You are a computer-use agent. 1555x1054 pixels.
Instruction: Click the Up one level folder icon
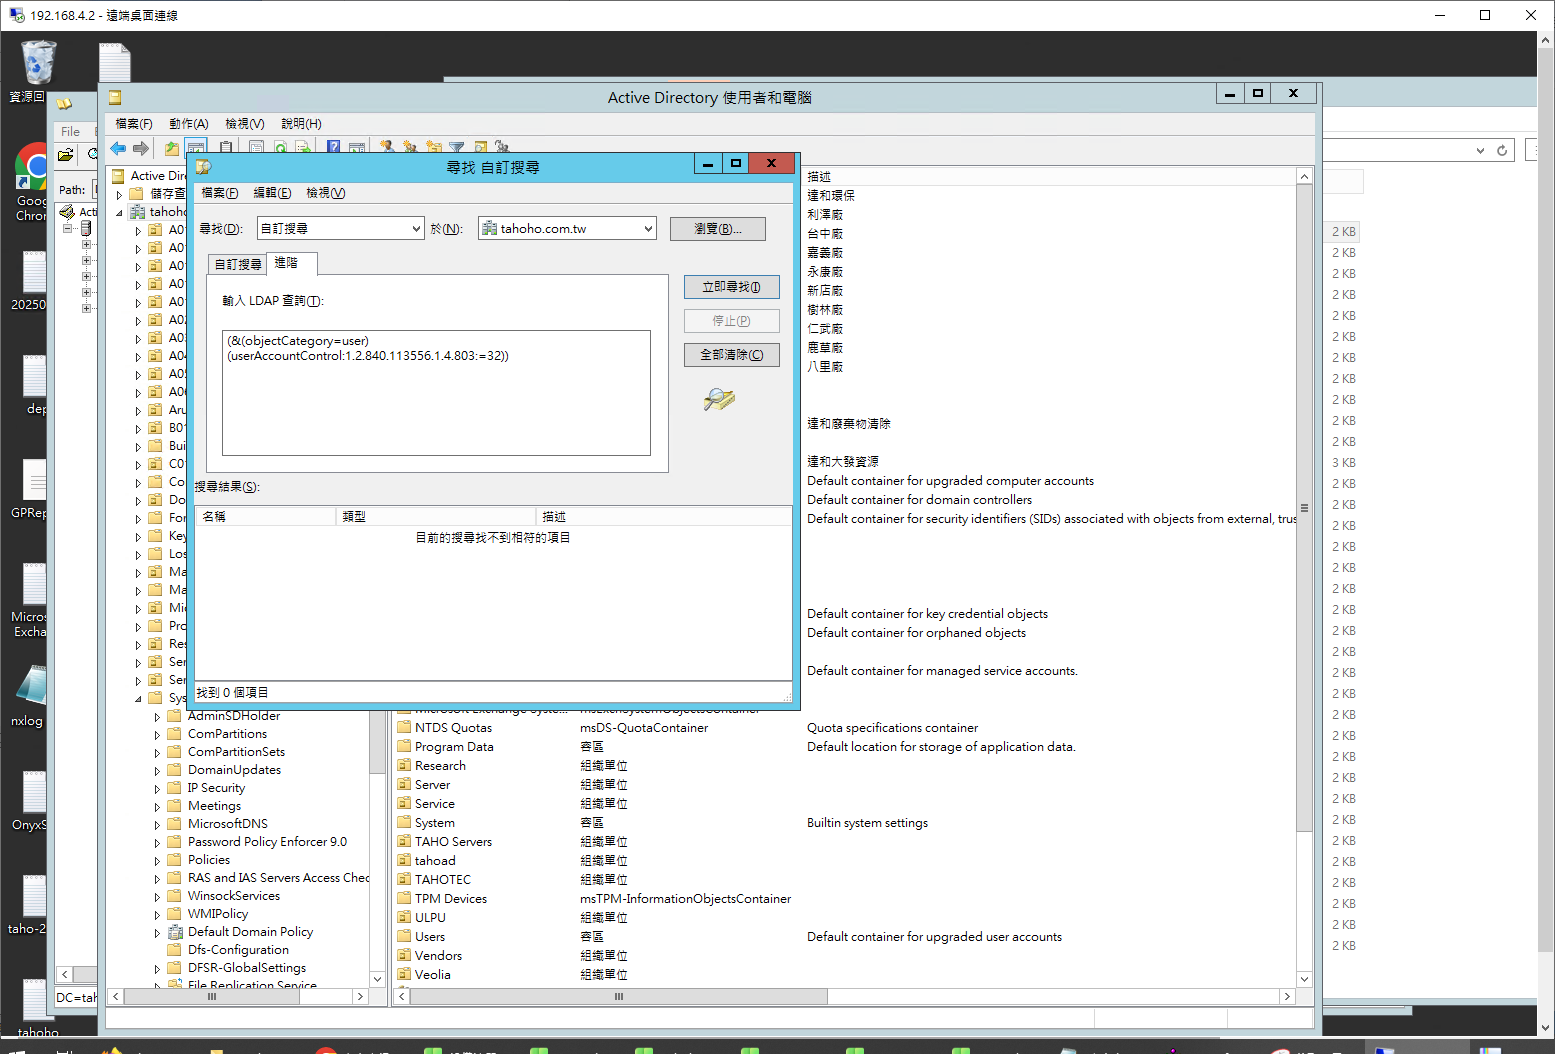pyautogui.click(x=172, y=149)
